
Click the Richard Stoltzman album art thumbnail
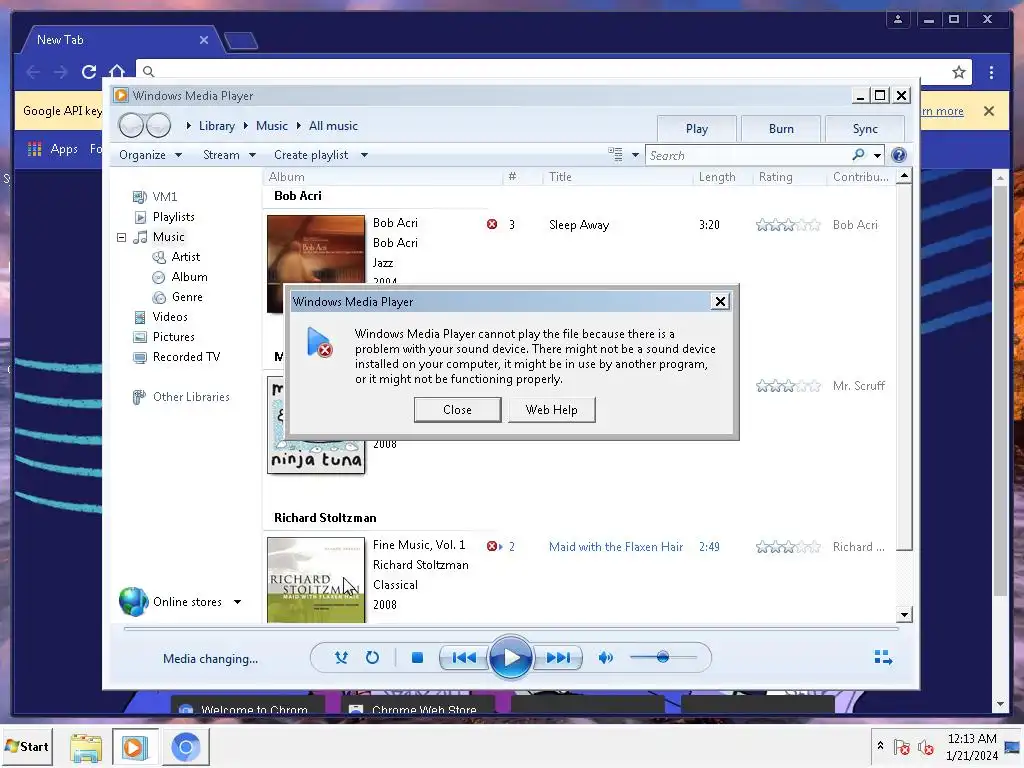(316, 580)
